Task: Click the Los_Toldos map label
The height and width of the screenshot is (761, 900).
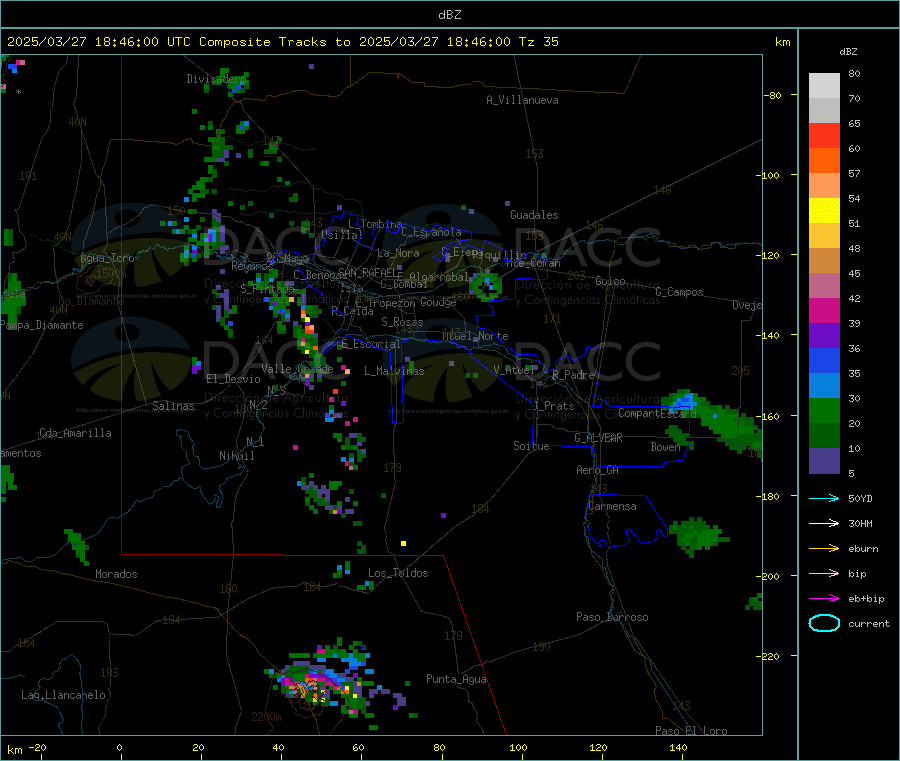Action: 398,573
